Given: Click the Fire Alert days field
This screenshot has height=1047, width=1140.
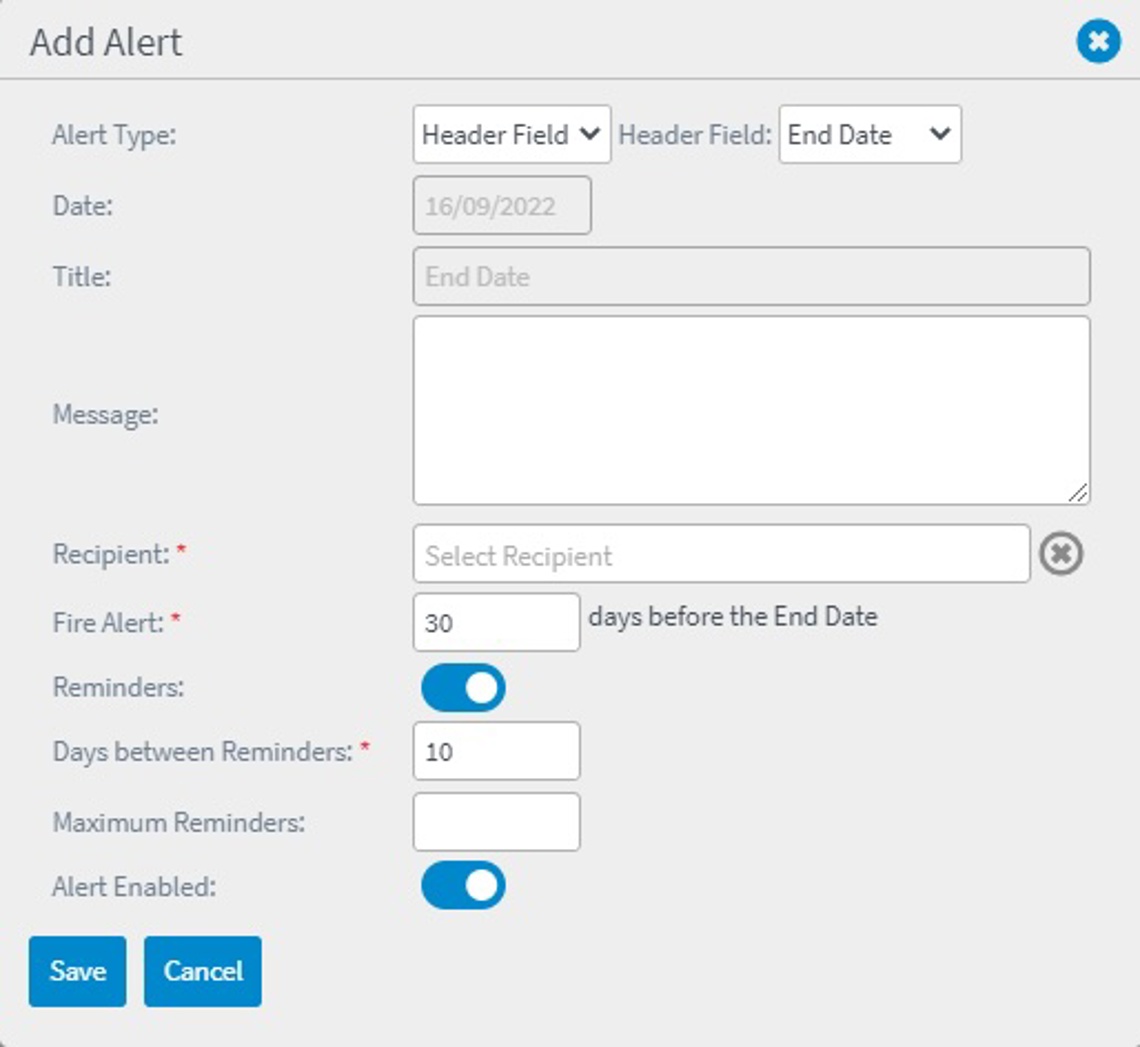Looking at the screenshot, I should click(497, 622).
